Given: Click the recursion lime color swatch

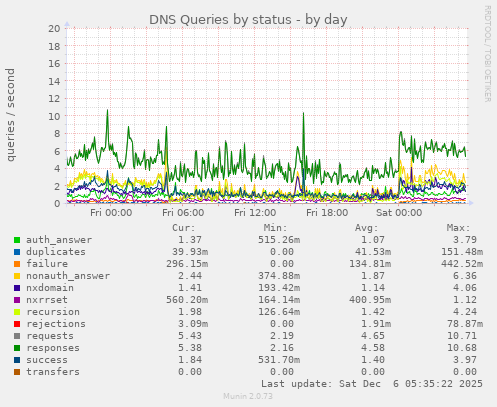Looking at the screenshot, I should point(17,312).
